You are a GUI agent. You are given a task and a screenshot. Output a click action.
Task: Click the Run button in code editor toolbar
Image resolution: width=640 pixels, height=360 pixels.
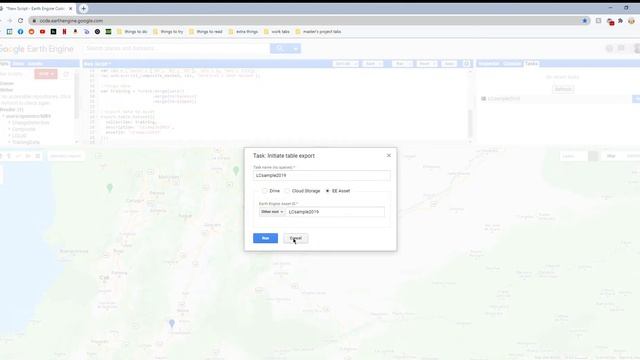(x=402, y=64)
